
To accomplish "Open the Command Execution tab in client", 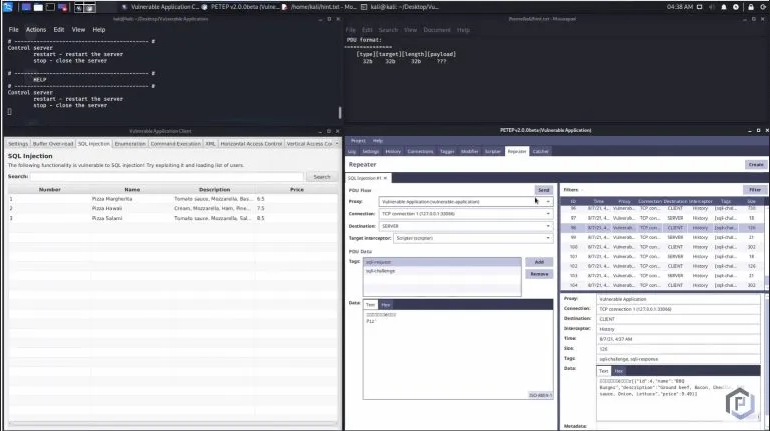I will coord(175,144).
